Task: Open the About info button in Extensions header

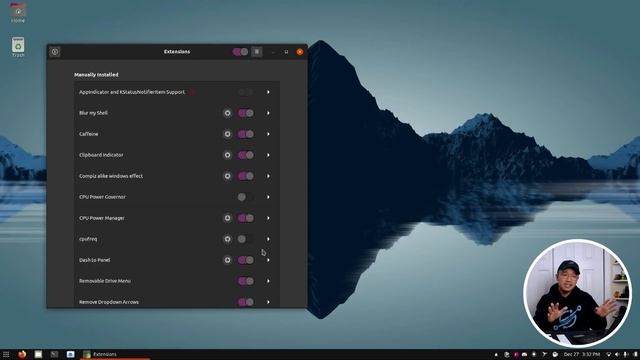Action: tap(55, 52)
